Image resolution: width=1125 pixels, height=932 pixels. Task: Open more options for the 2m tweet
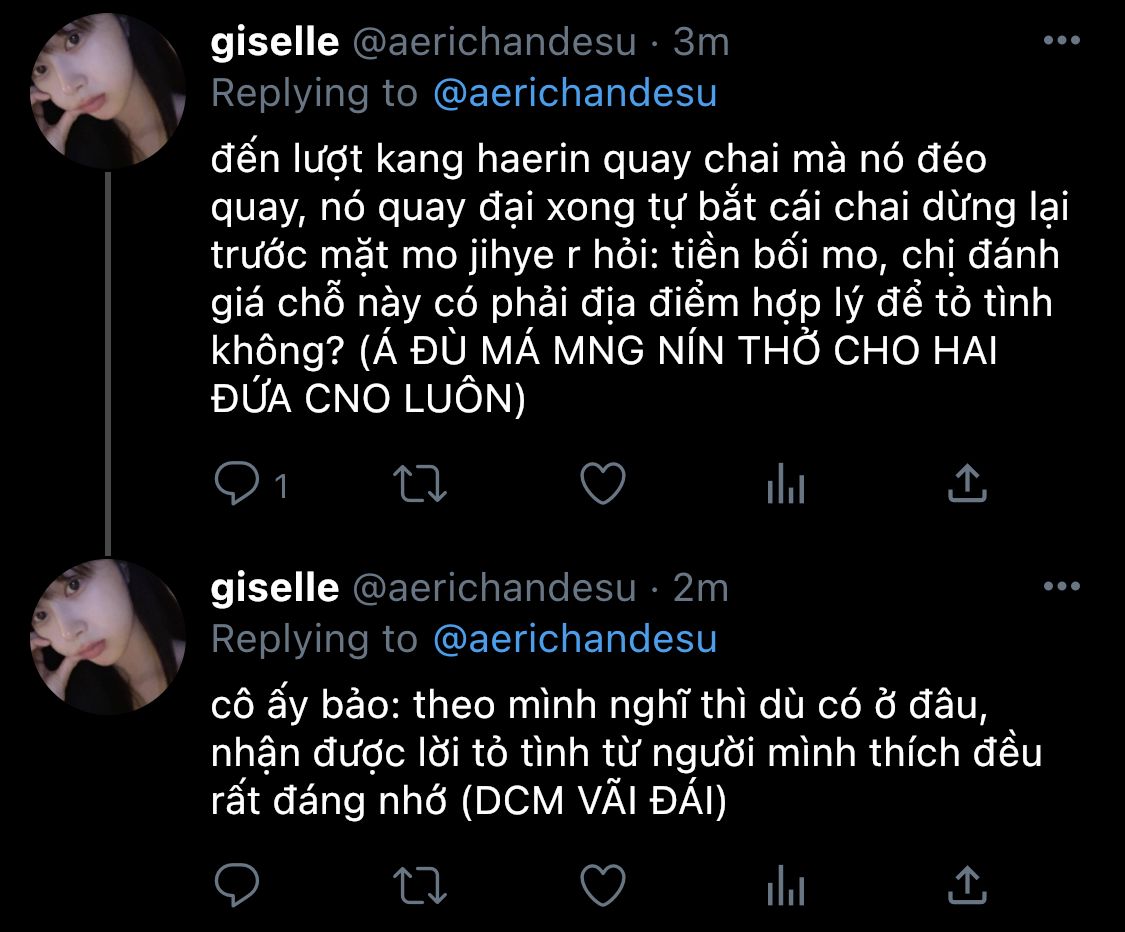tap(1062, 586)
